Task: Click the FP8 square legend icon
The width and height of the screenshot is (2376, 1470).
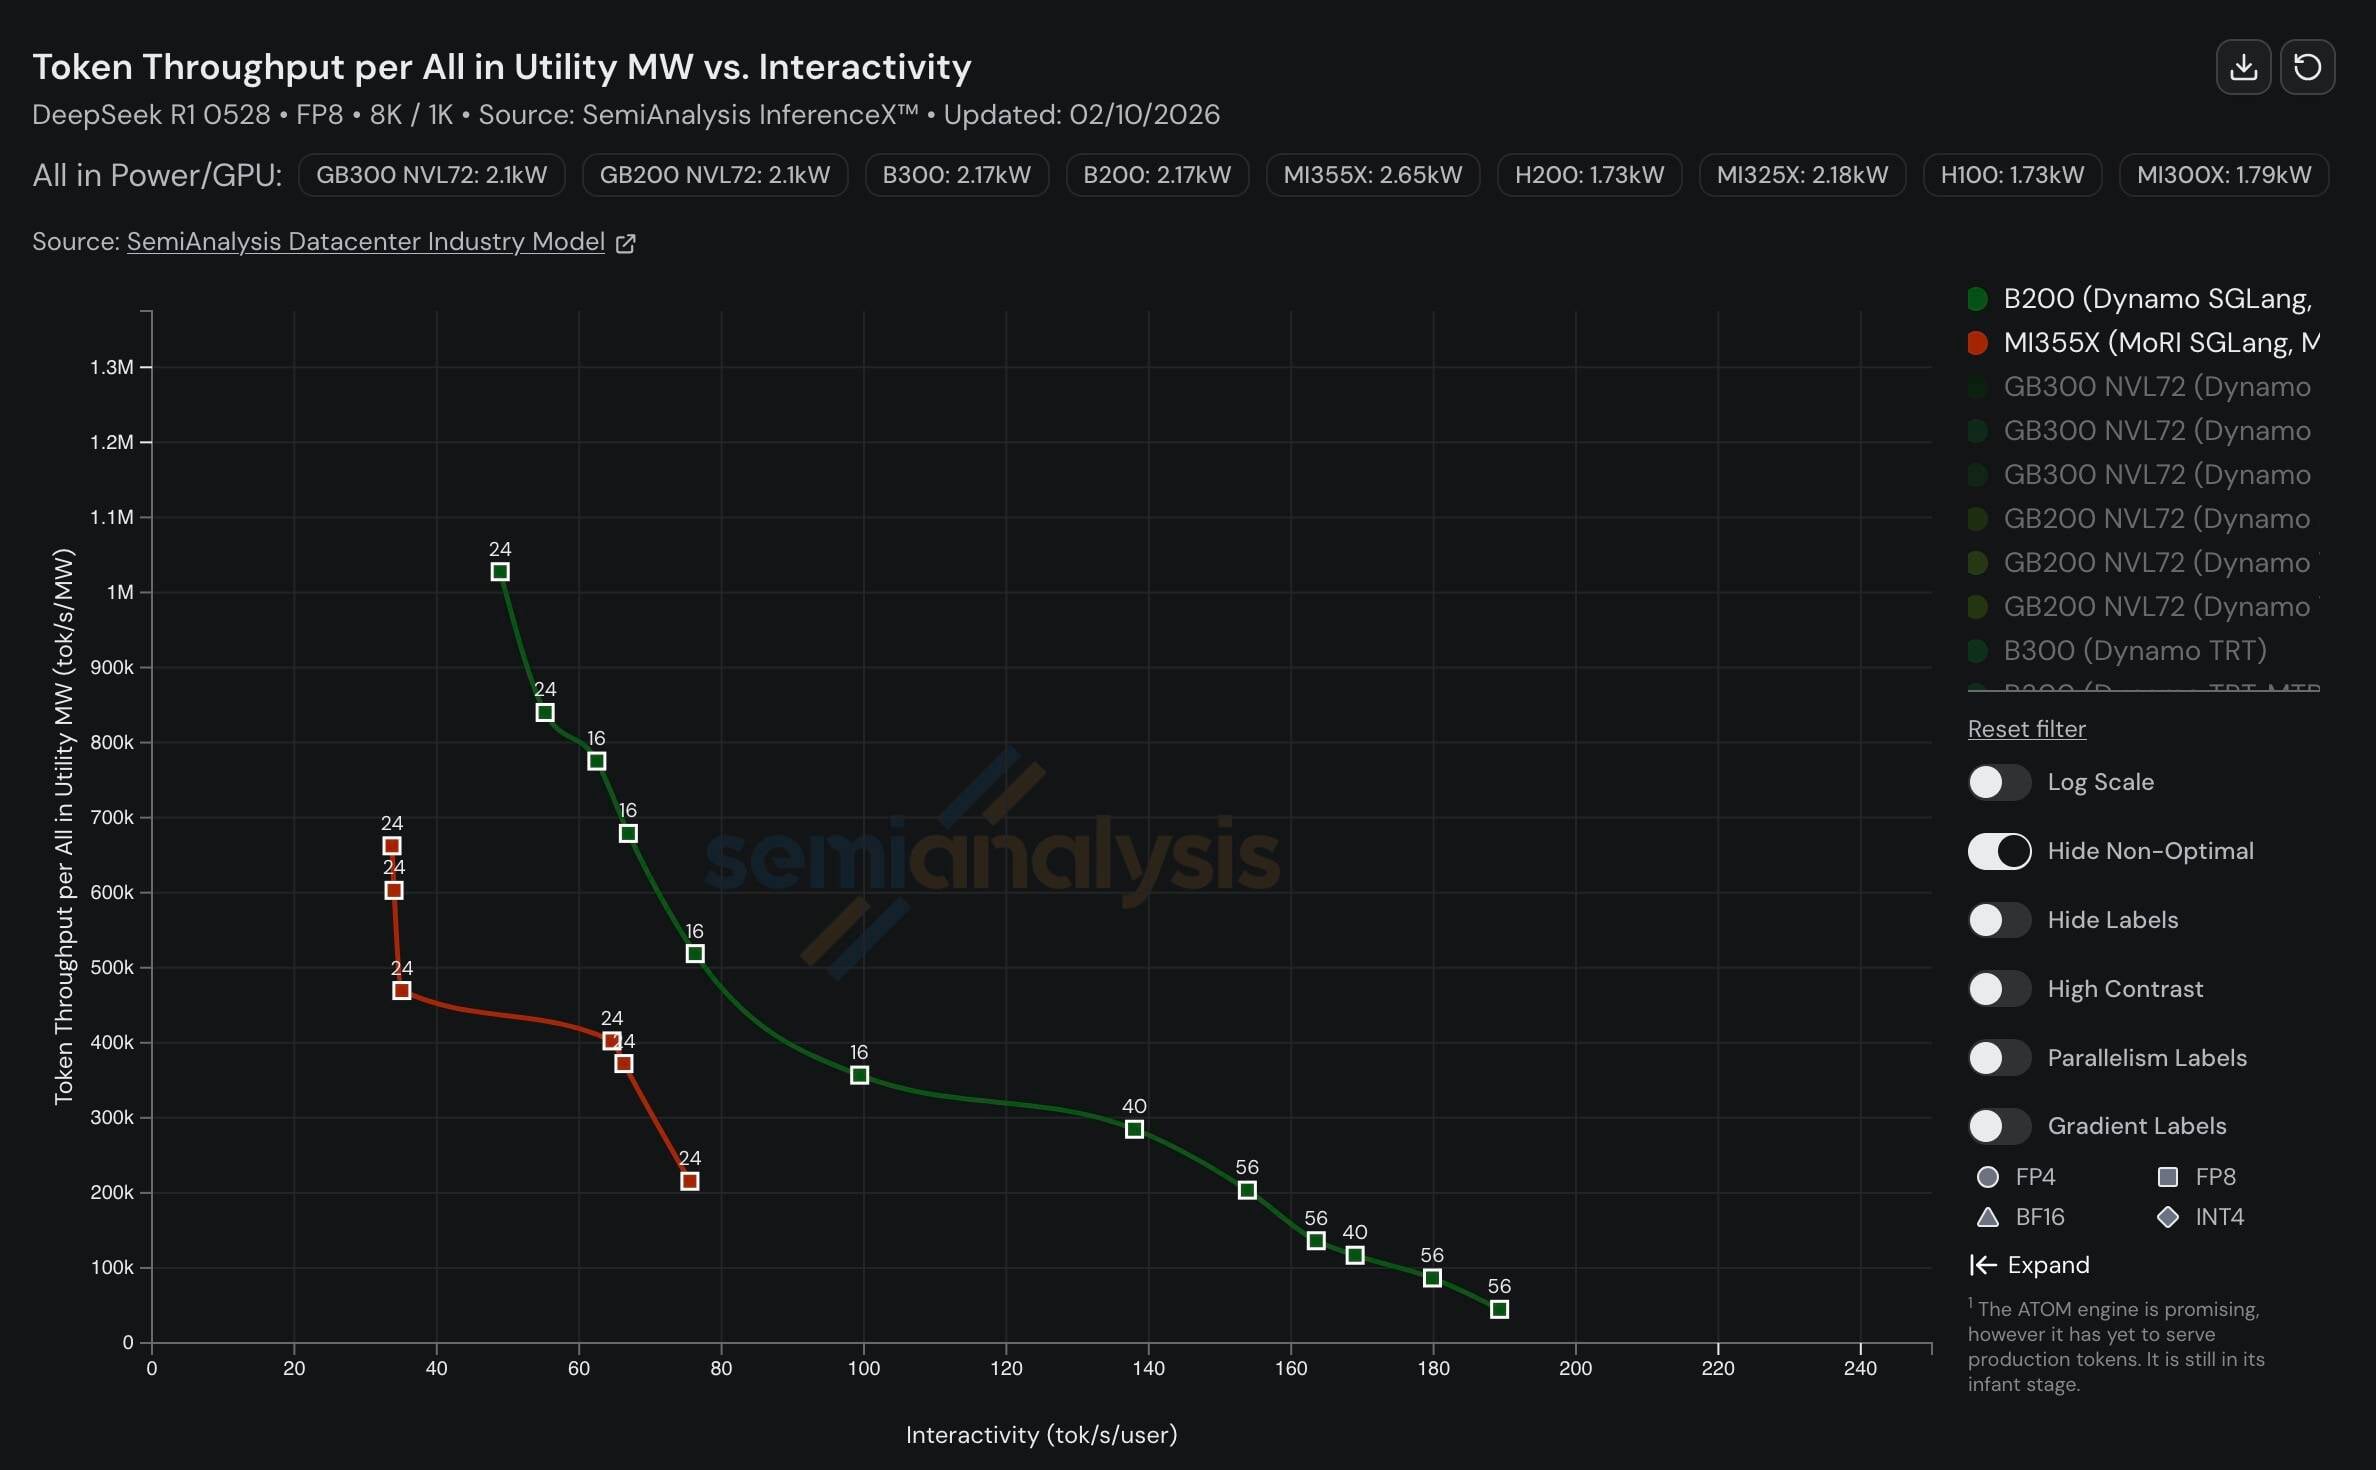Action: (x=2168, y=1177)
